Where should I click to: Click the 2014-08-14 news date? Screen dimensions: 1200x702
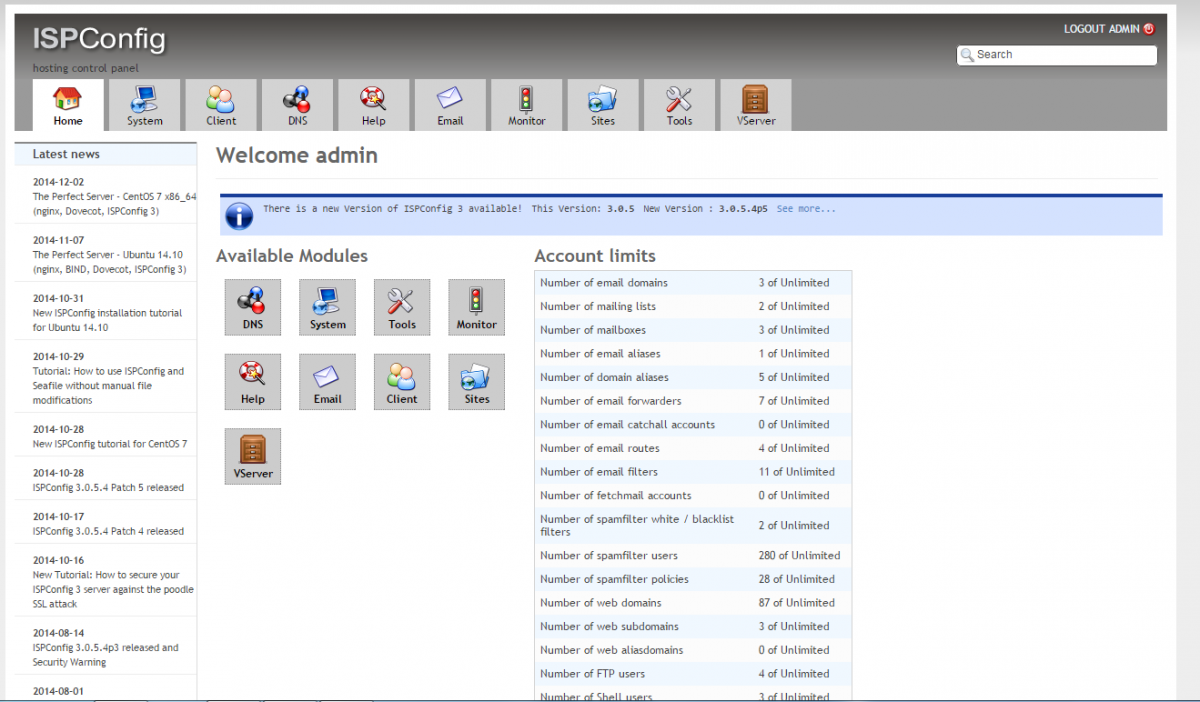[x=58, y=634]
